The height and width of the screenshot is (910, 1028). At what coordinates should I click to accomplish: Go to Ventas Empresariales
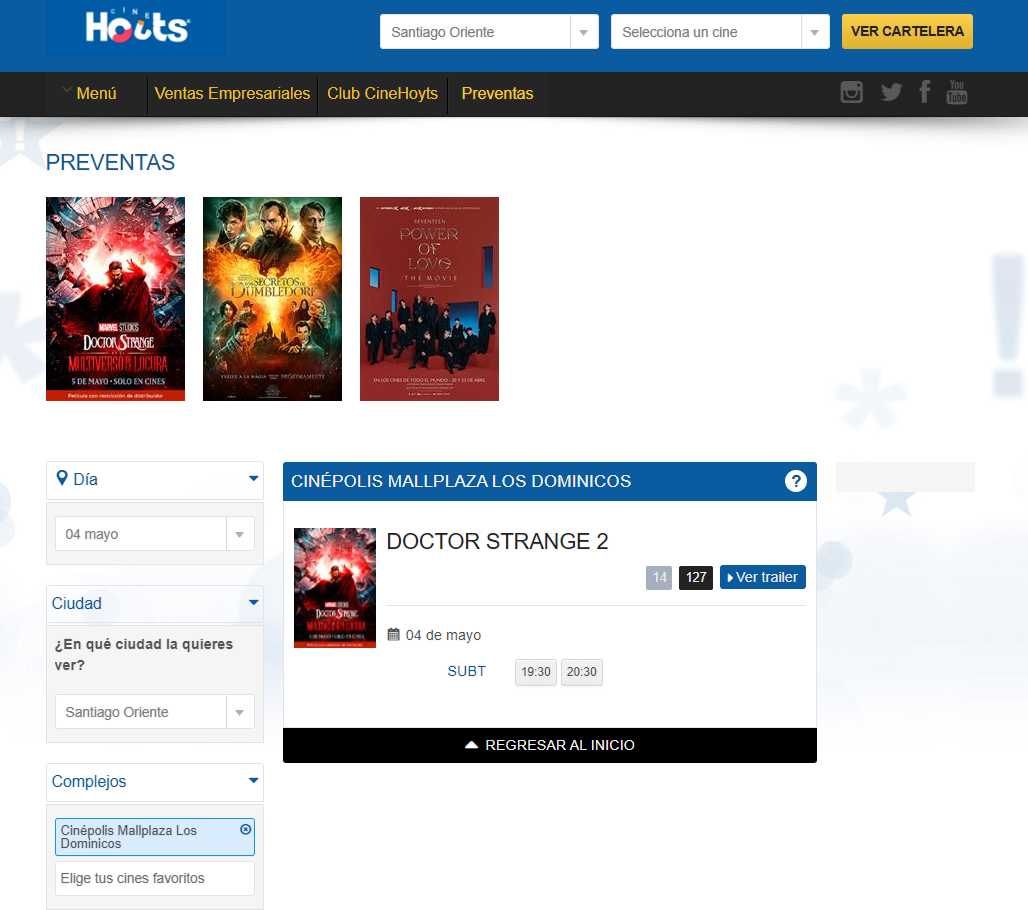click(232, 94)
